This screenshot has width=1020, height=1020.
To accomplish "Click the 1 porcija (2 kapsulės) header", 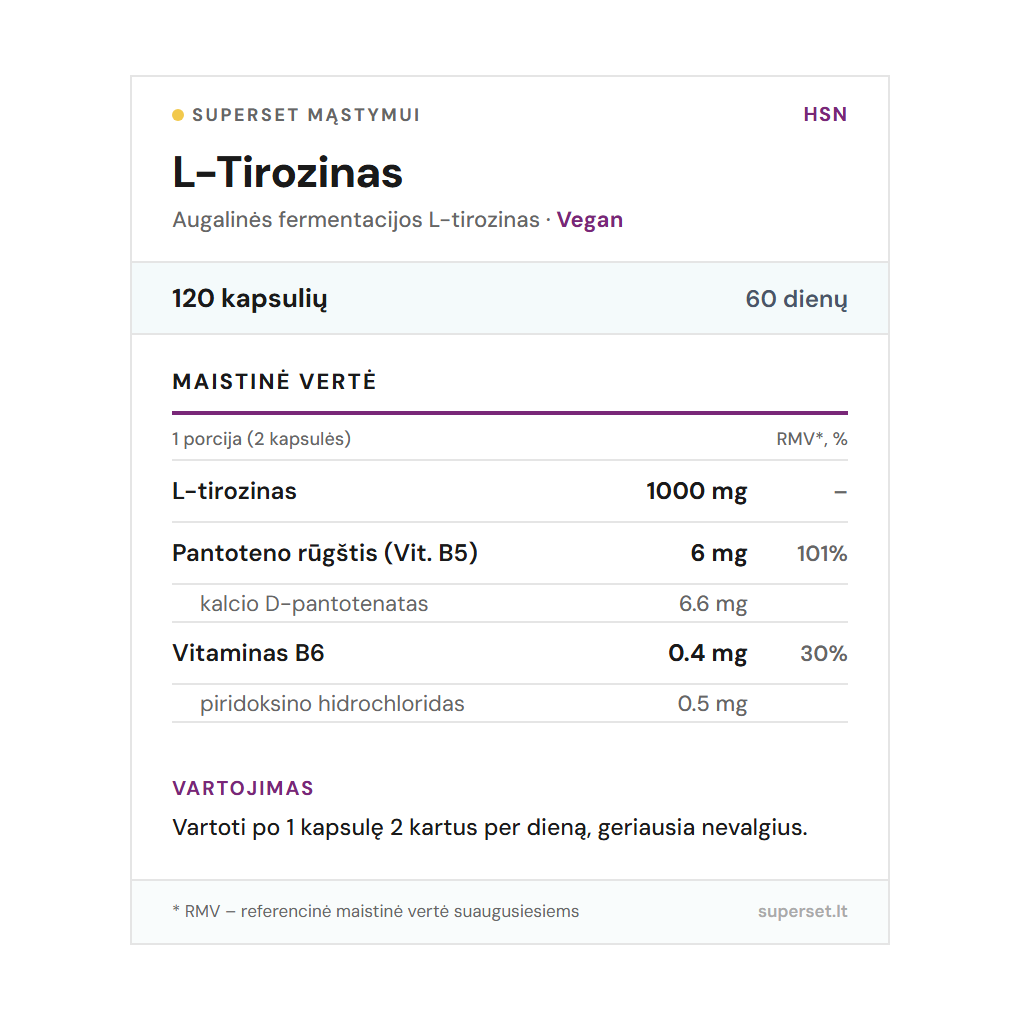I will [261, 439].
